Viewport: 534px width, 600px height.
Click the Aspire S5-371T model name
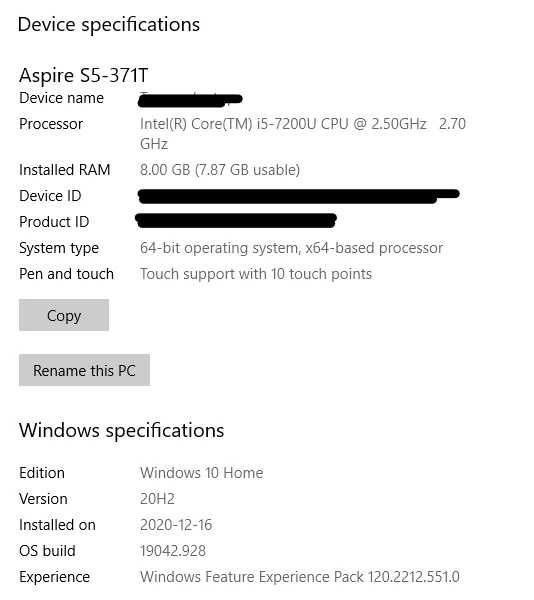[x=83, y=75]
